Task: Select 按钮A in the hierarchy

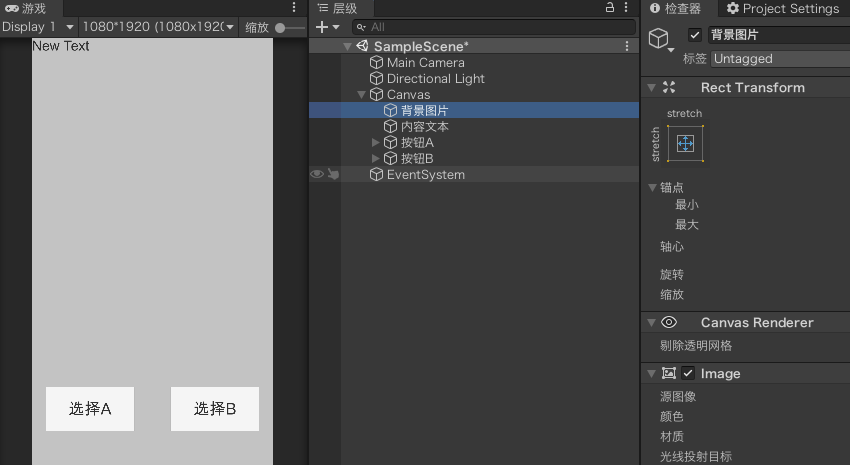Action: pos(417,143)
